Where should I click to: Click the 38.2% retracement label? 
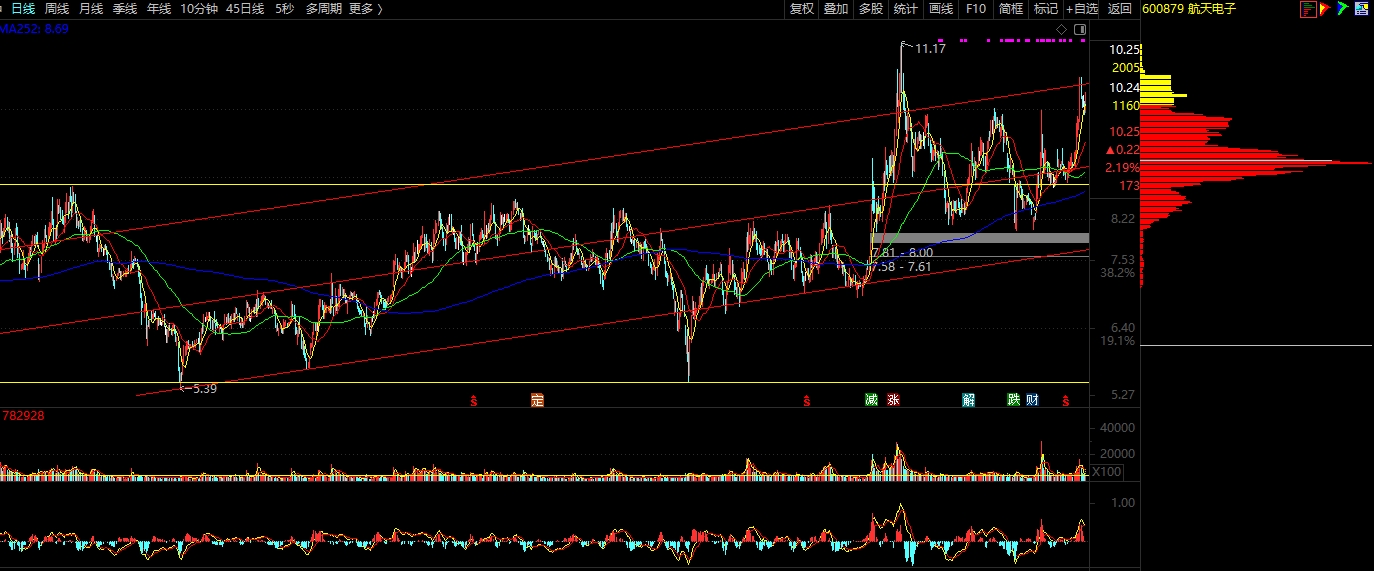(1117, 273)
